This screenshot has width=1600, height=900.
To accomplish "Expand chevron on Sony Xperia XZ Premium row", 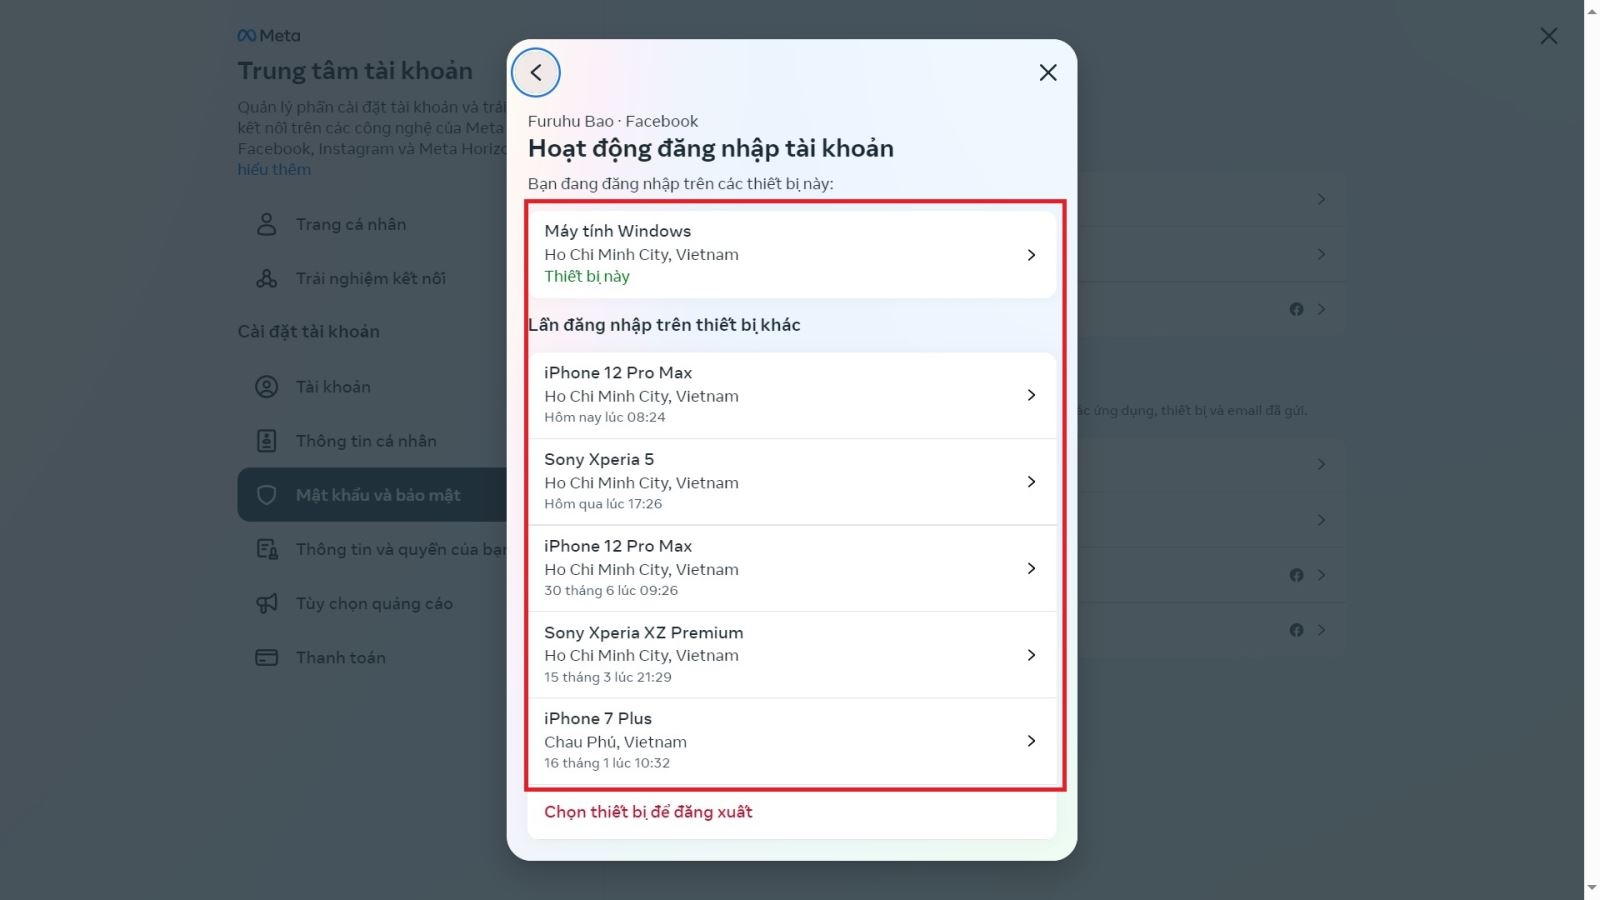I will [x=1031, y=655].
